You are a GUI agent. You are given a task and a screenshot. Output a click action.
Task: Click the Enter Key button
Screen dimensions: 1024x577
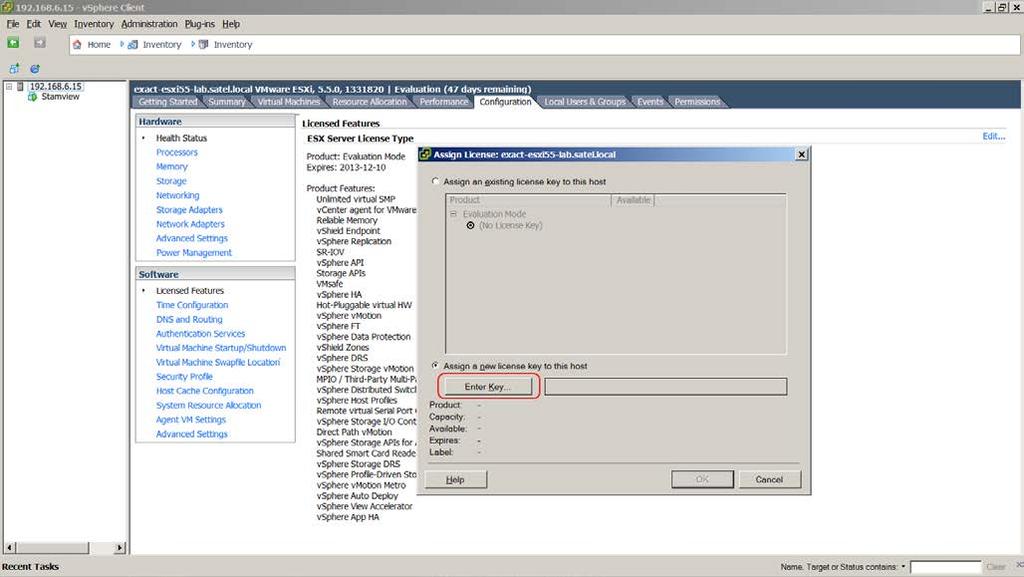488,386
